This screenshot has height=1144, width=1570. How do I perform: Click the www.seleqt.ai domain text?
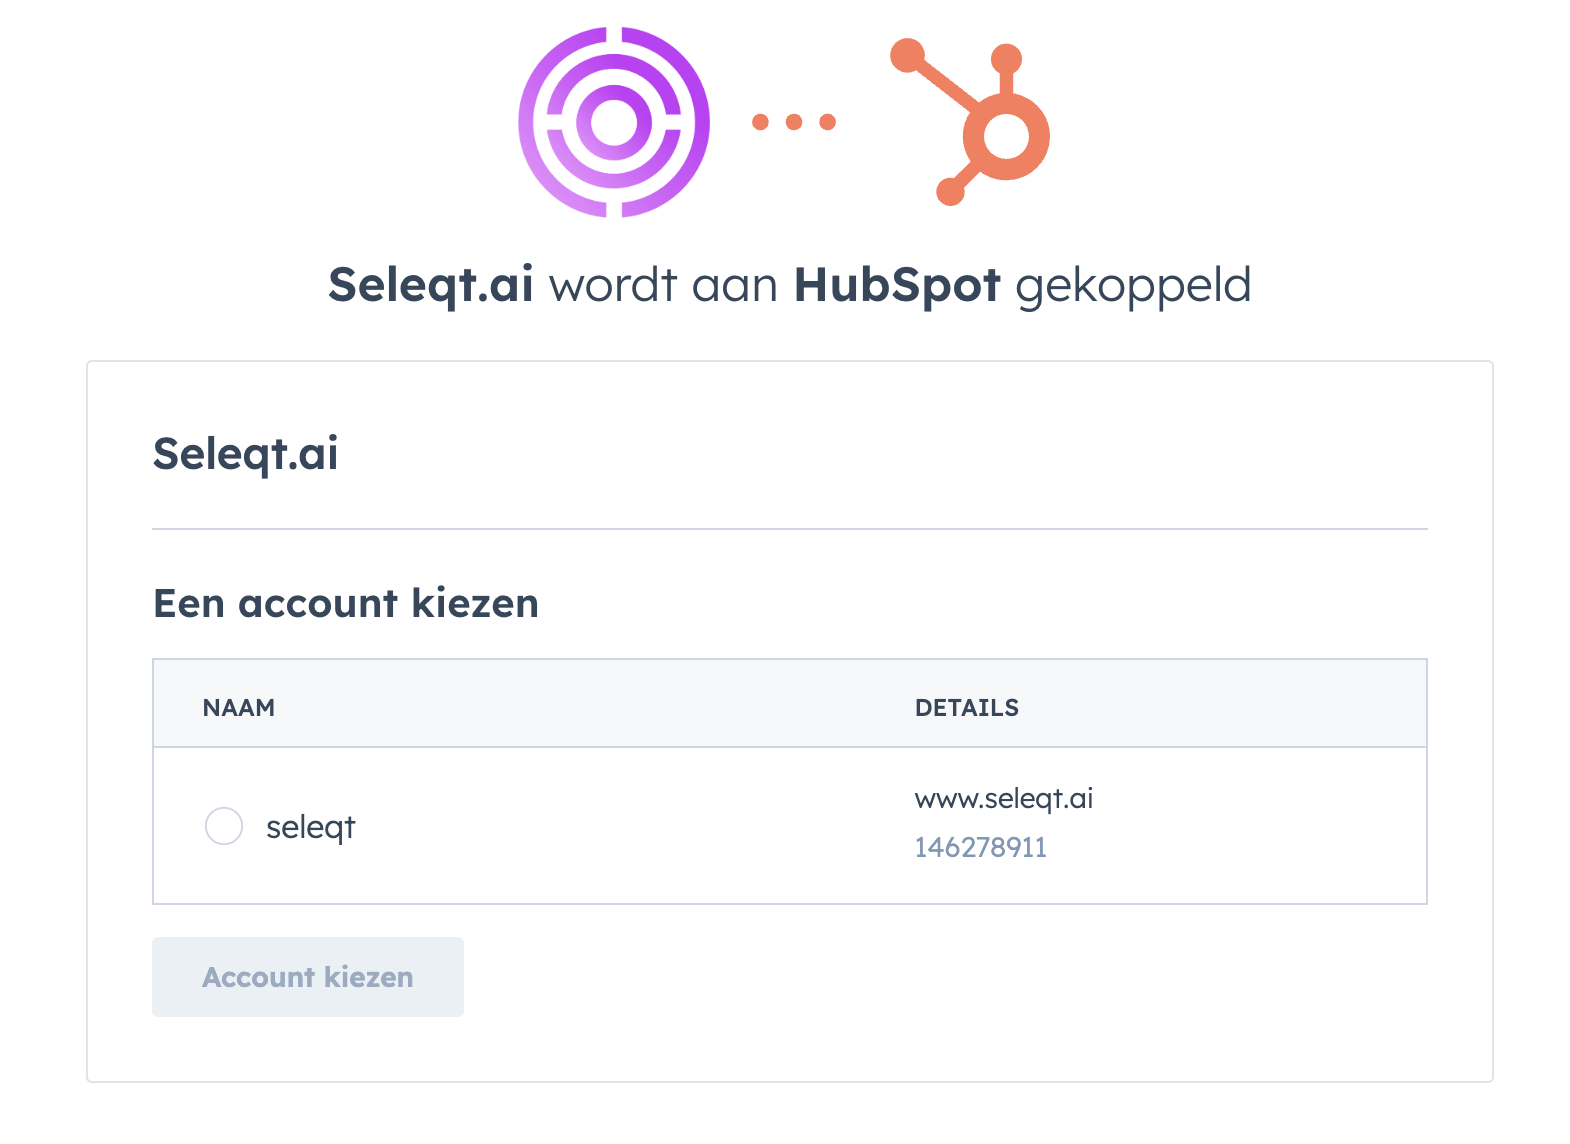pos(1003,798)
